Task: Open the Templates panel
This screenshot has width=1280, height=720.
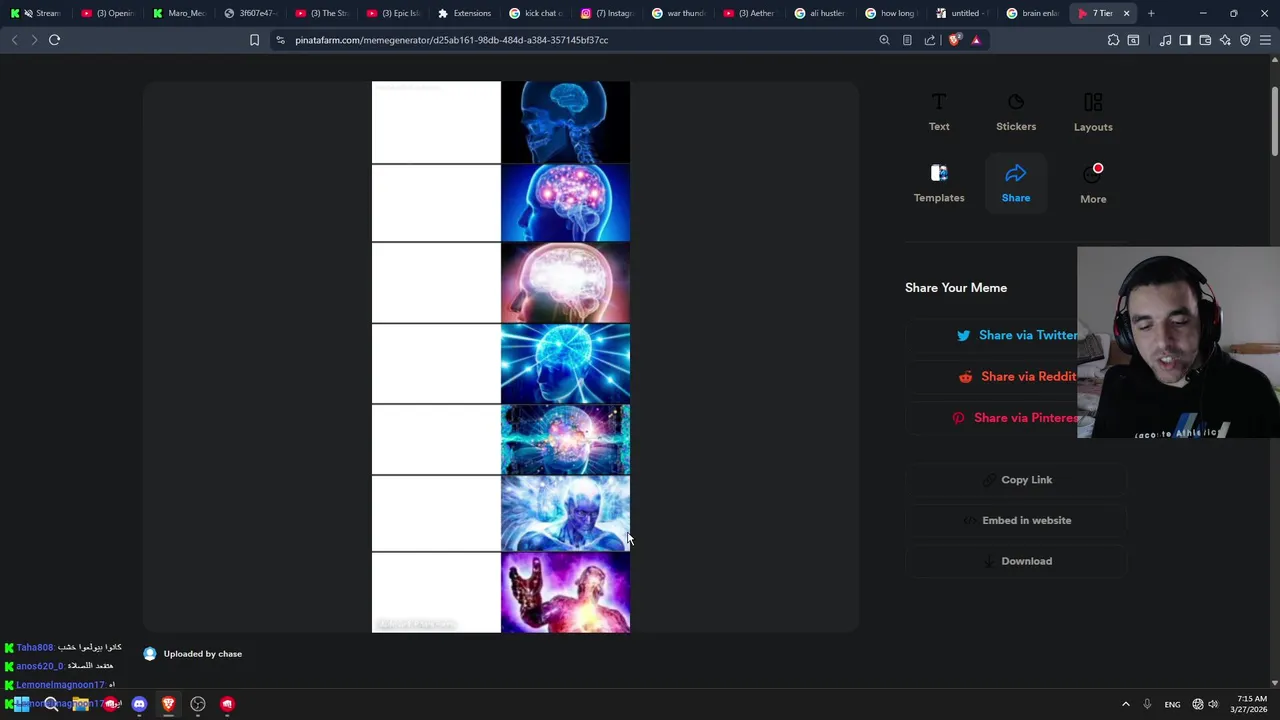Action: coord(939,184)
